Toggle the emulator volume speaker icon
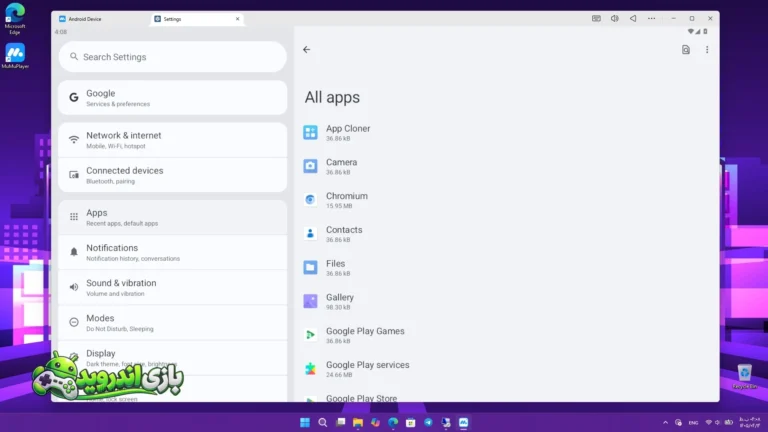The image size is (768, 432). (614, 19)
